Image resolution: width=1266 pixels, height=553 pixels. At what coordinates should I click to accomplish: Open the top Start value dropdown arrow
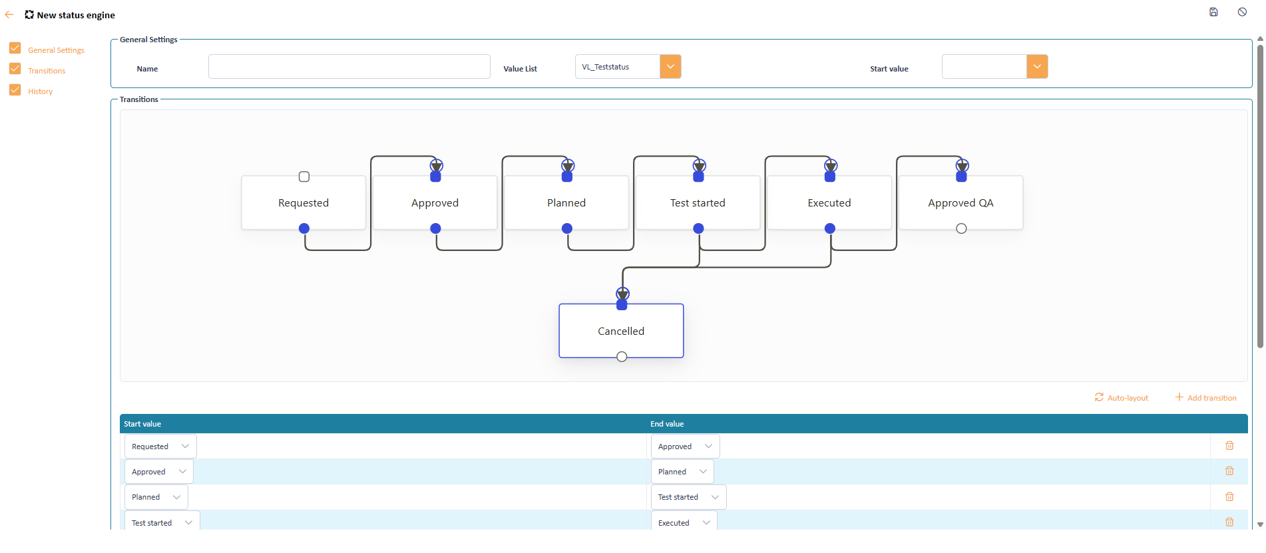(x=1037, y=67)
